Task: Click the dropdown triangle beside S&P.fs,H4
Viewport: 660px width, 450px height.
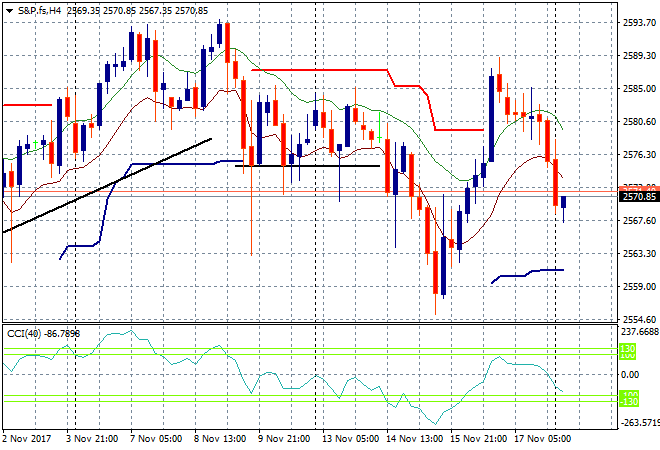Action: pyautogui.click(x=9, y=11)
